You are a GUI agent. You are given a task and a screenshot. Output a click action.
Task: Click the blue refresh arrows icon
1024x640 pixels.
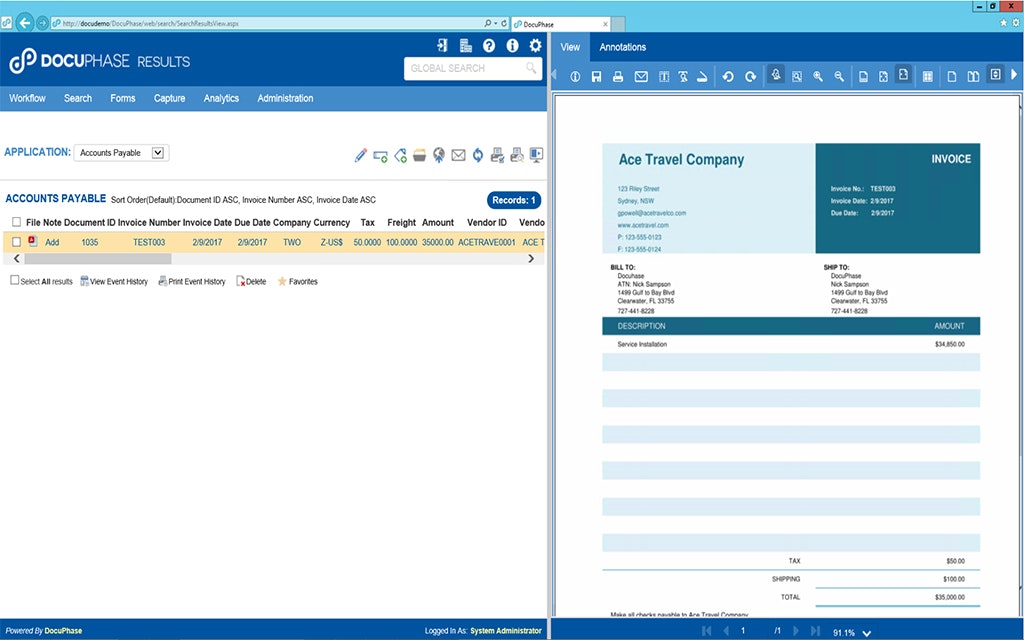point(478,155)
